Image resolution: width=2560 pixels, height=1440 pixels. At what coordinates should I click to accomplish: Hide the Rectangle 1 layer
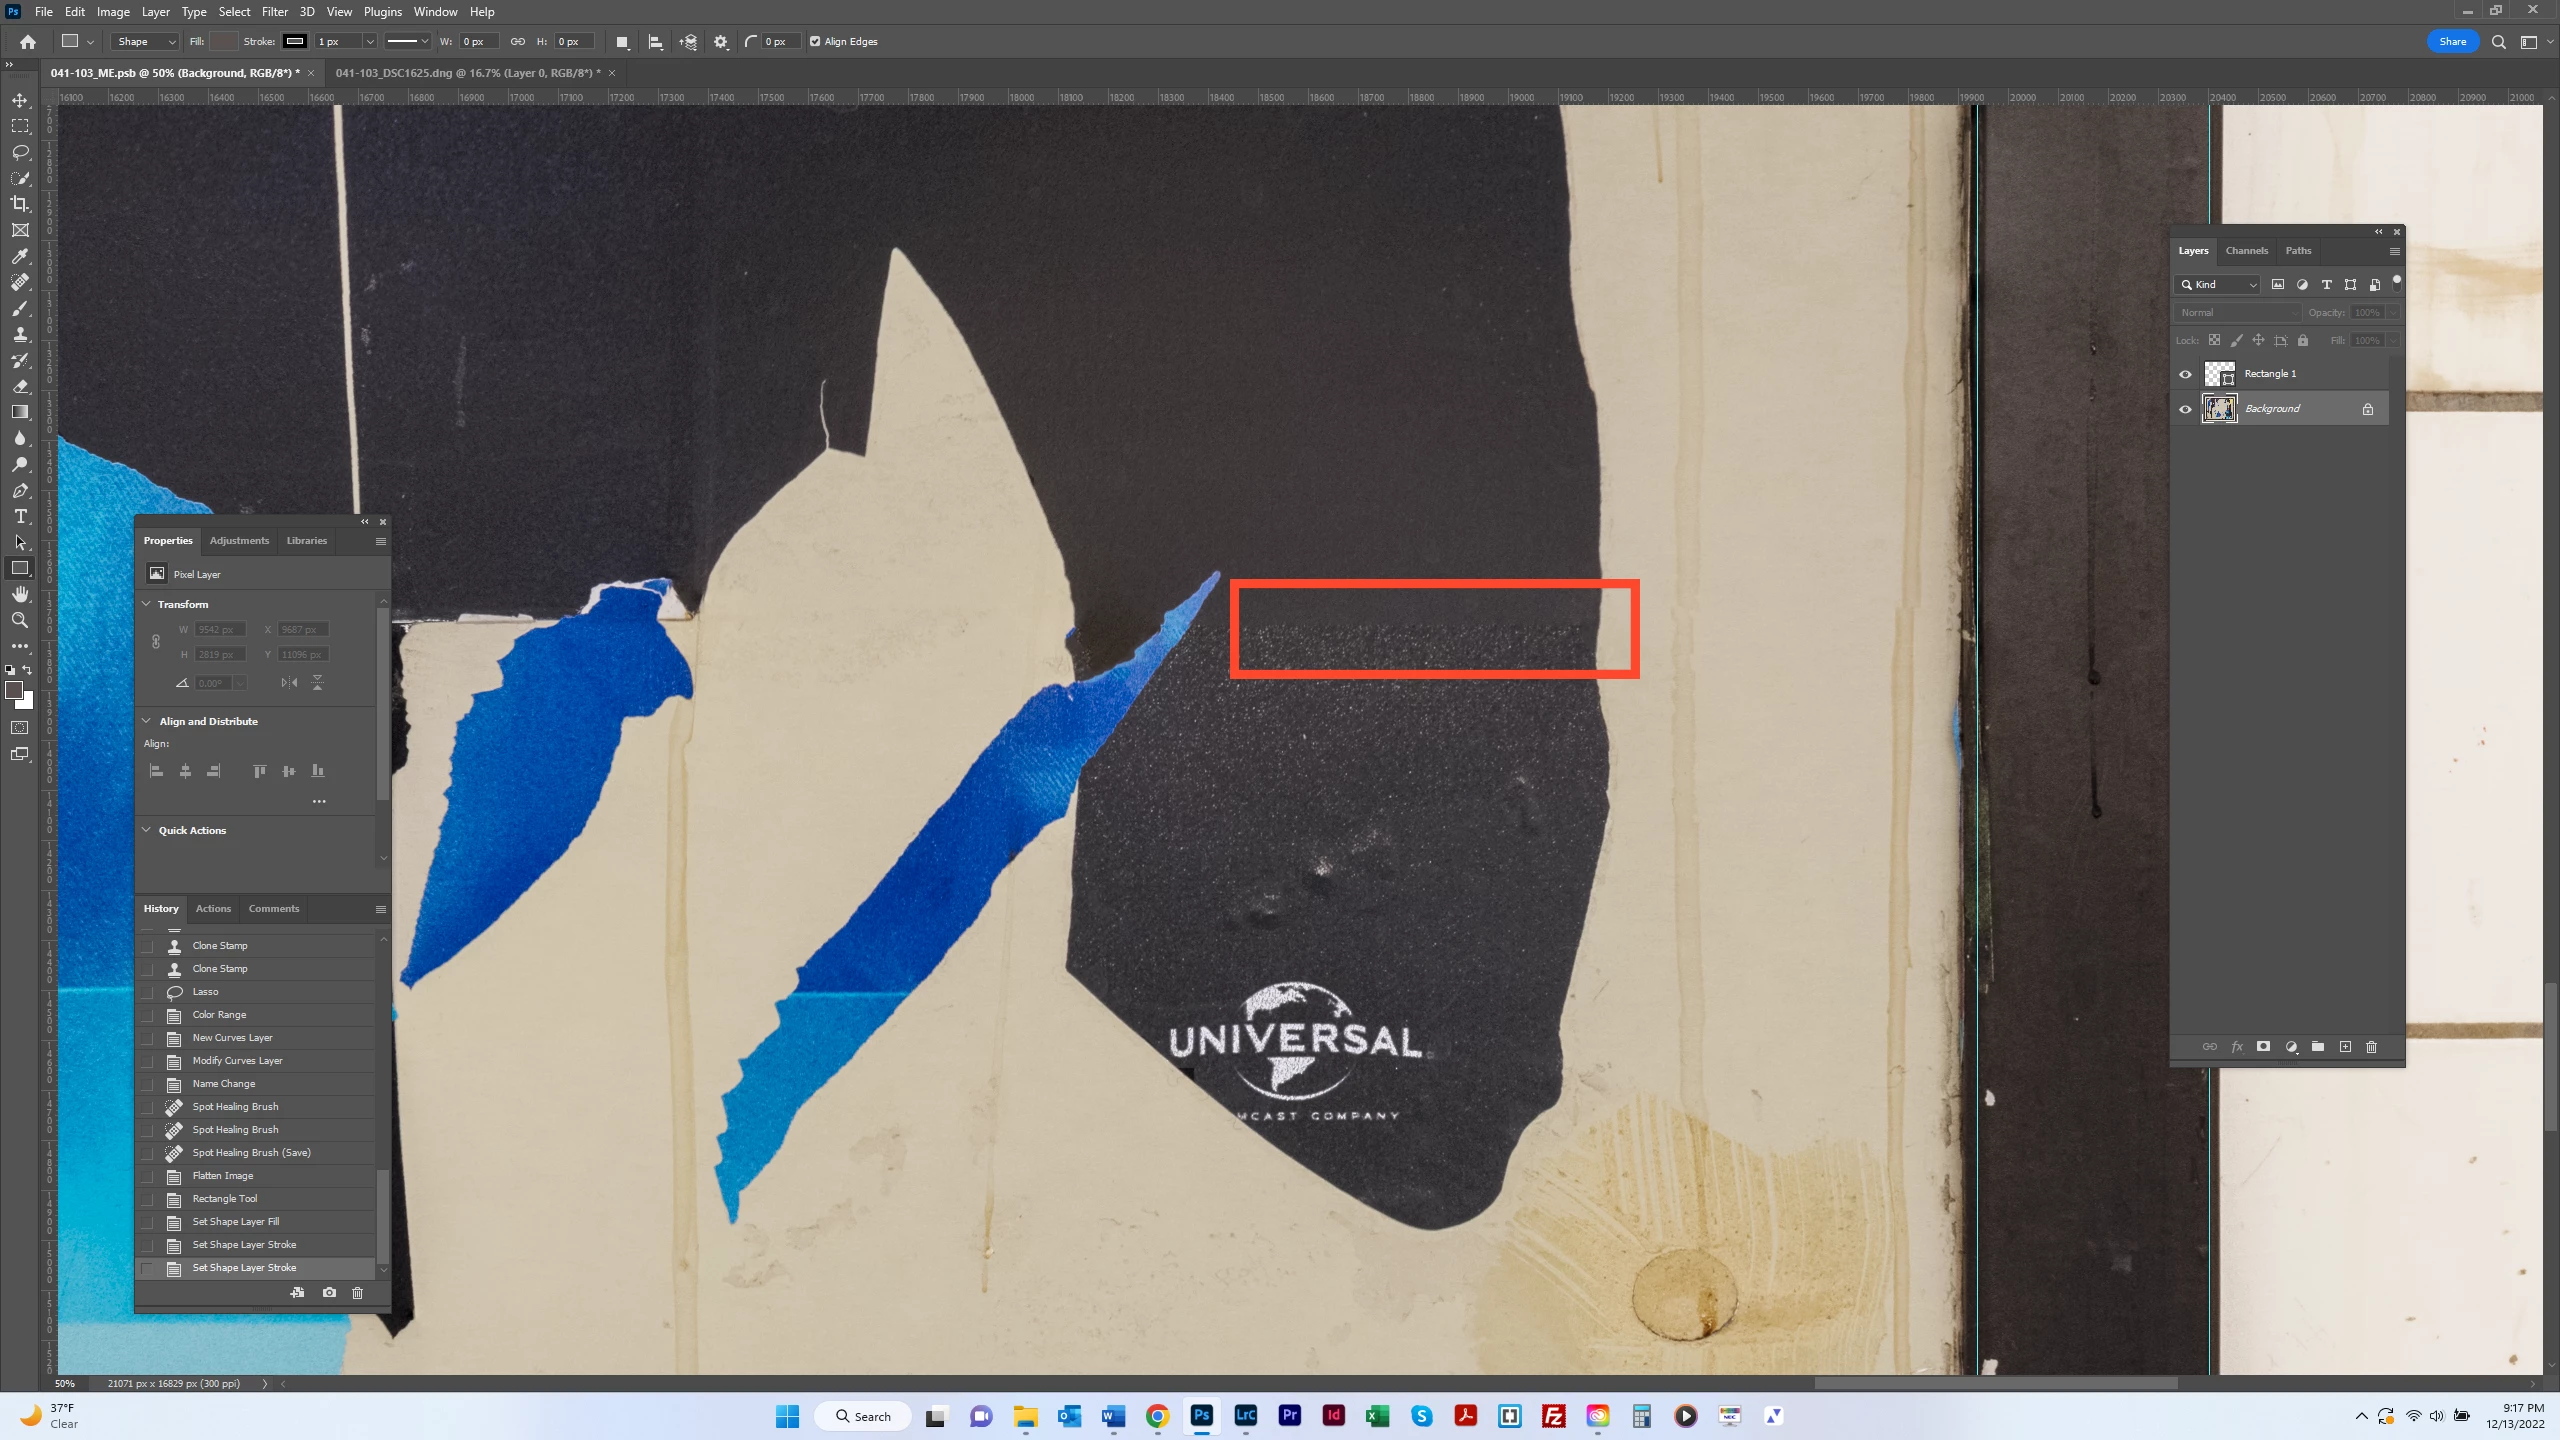(2185, 374)
